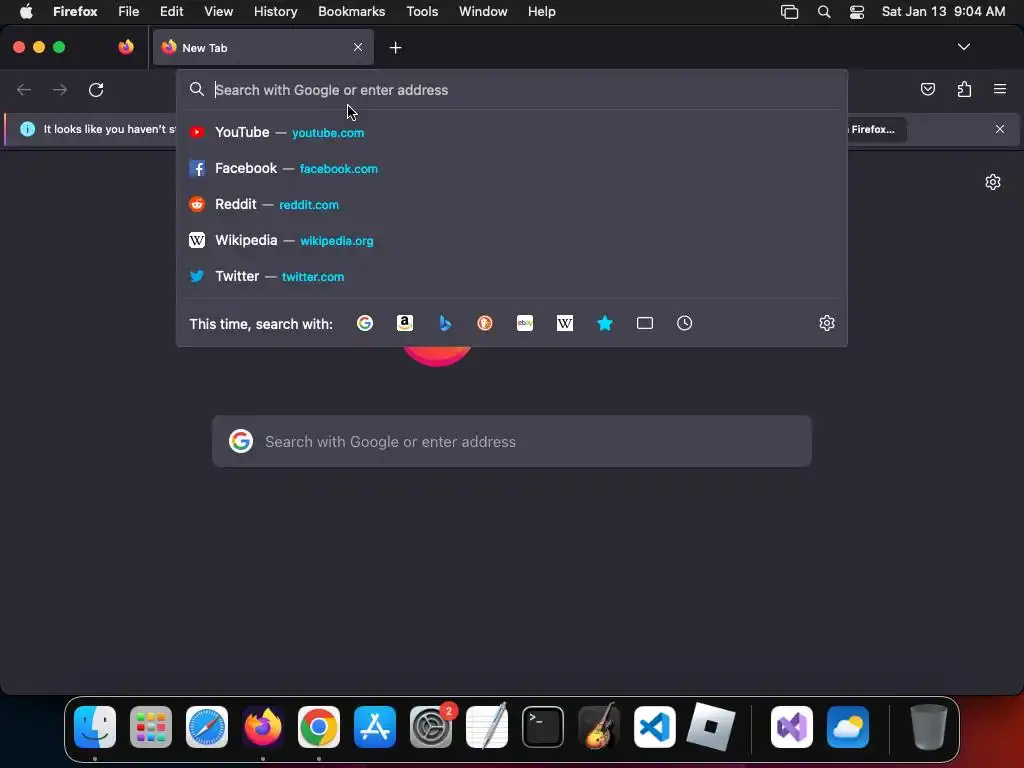
Task: Open Firefox application hamburger menu
Action: (1000, 89)
